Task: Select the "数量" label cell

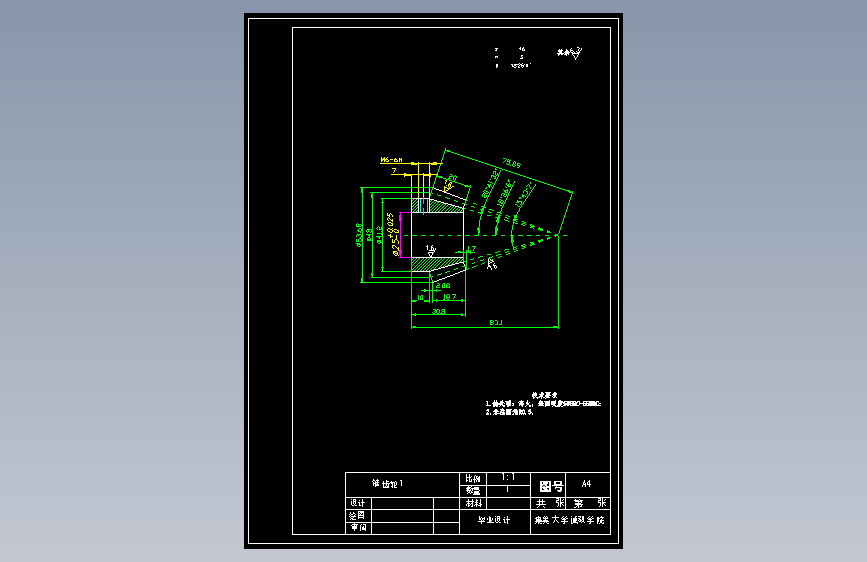Action: pos(473,491)
